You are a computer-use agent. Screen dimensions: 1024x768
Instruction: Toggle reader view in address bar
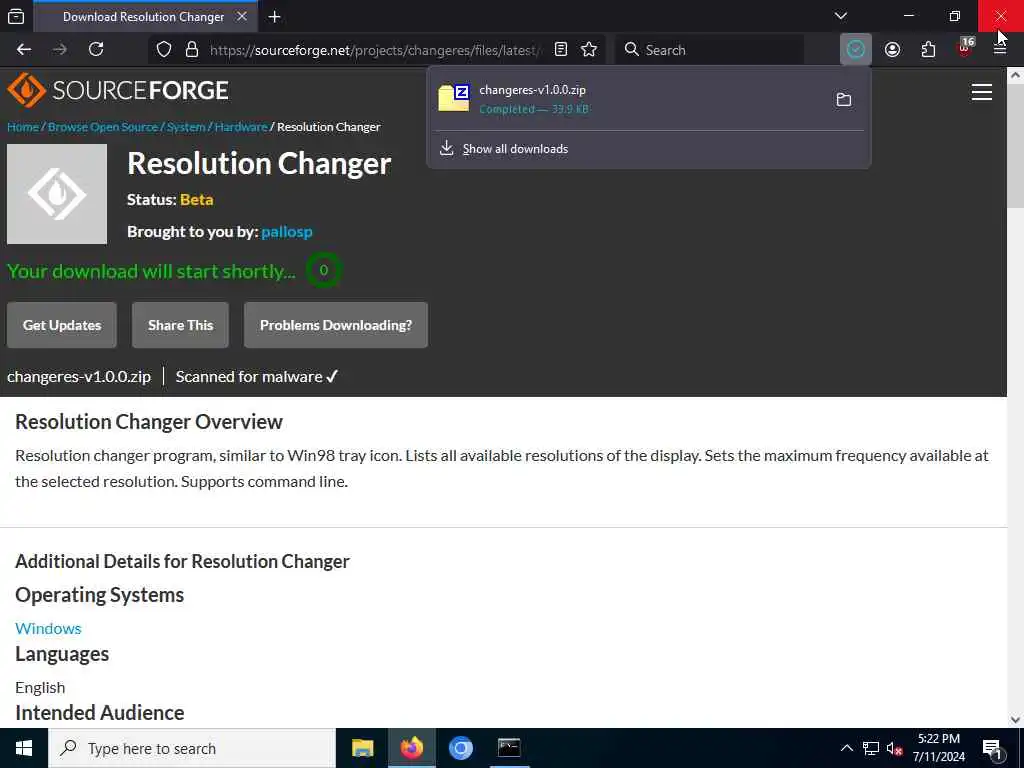[x=560, y=50]
